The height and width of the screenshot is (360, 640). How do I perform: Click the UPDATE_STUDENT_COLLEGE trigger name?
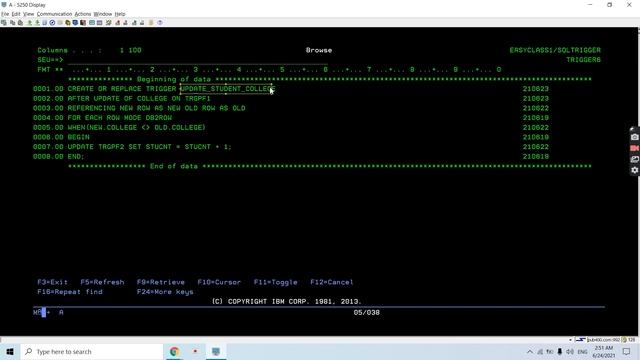[x=228, y=89]
